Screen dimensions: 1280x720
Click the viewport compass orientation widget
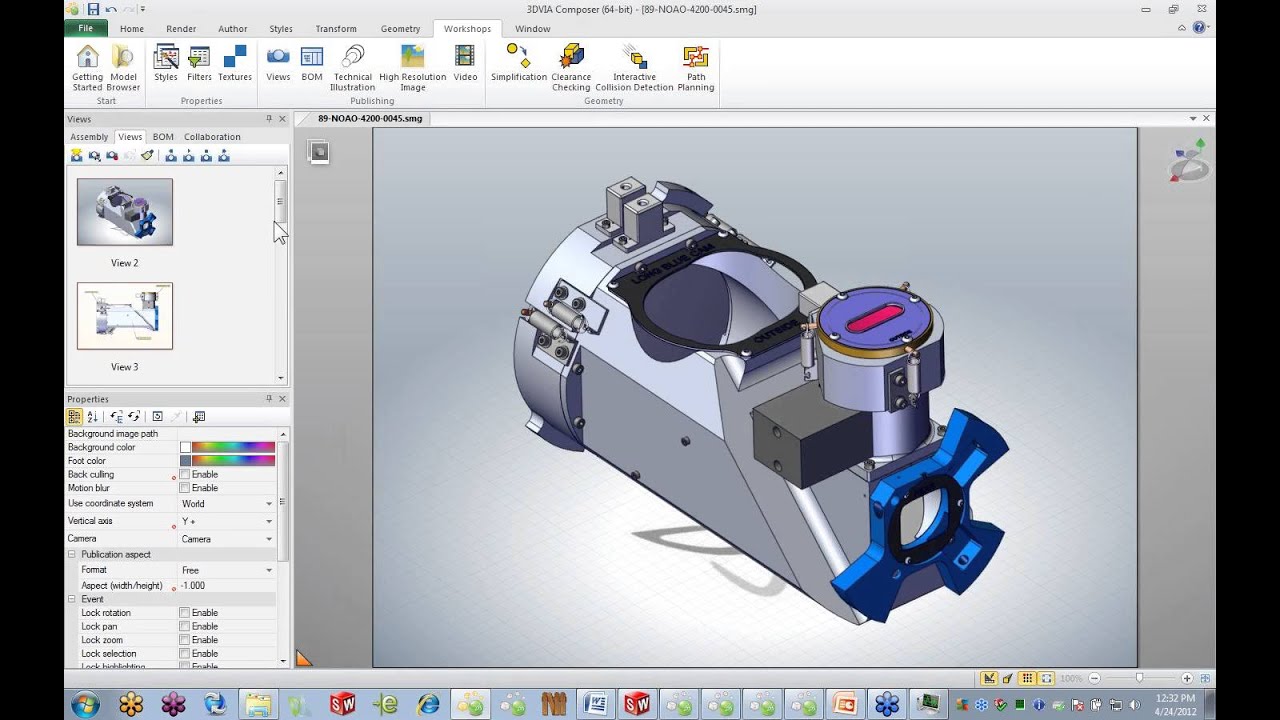coord(1188,161)
